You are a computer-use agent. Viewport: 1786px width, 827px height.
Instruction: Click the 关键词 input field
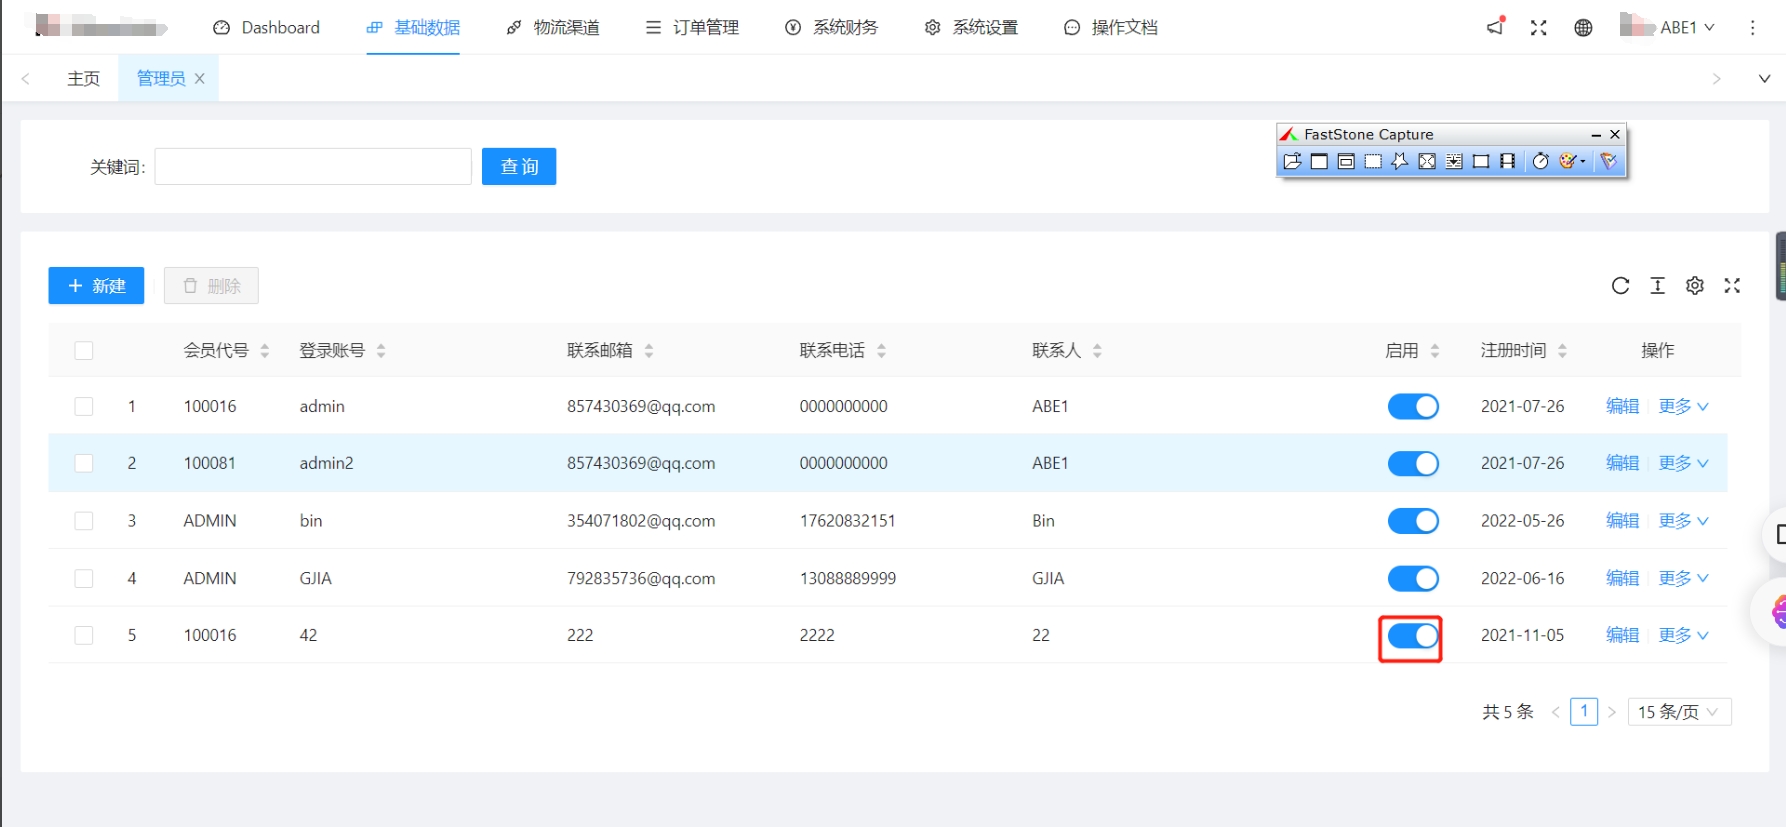point(313,167)
